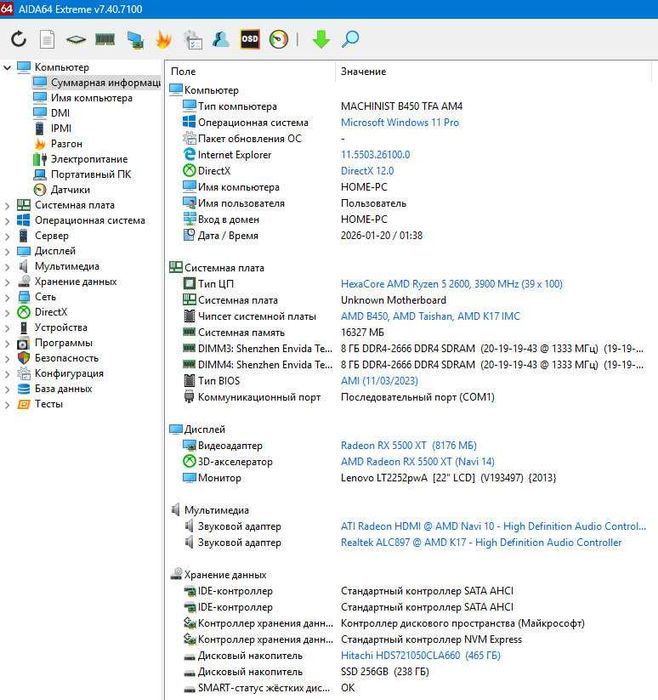Open the AMD Radeon RX 5500 XT (Navi 14) link
658x700 pixels.
point(417,462)
